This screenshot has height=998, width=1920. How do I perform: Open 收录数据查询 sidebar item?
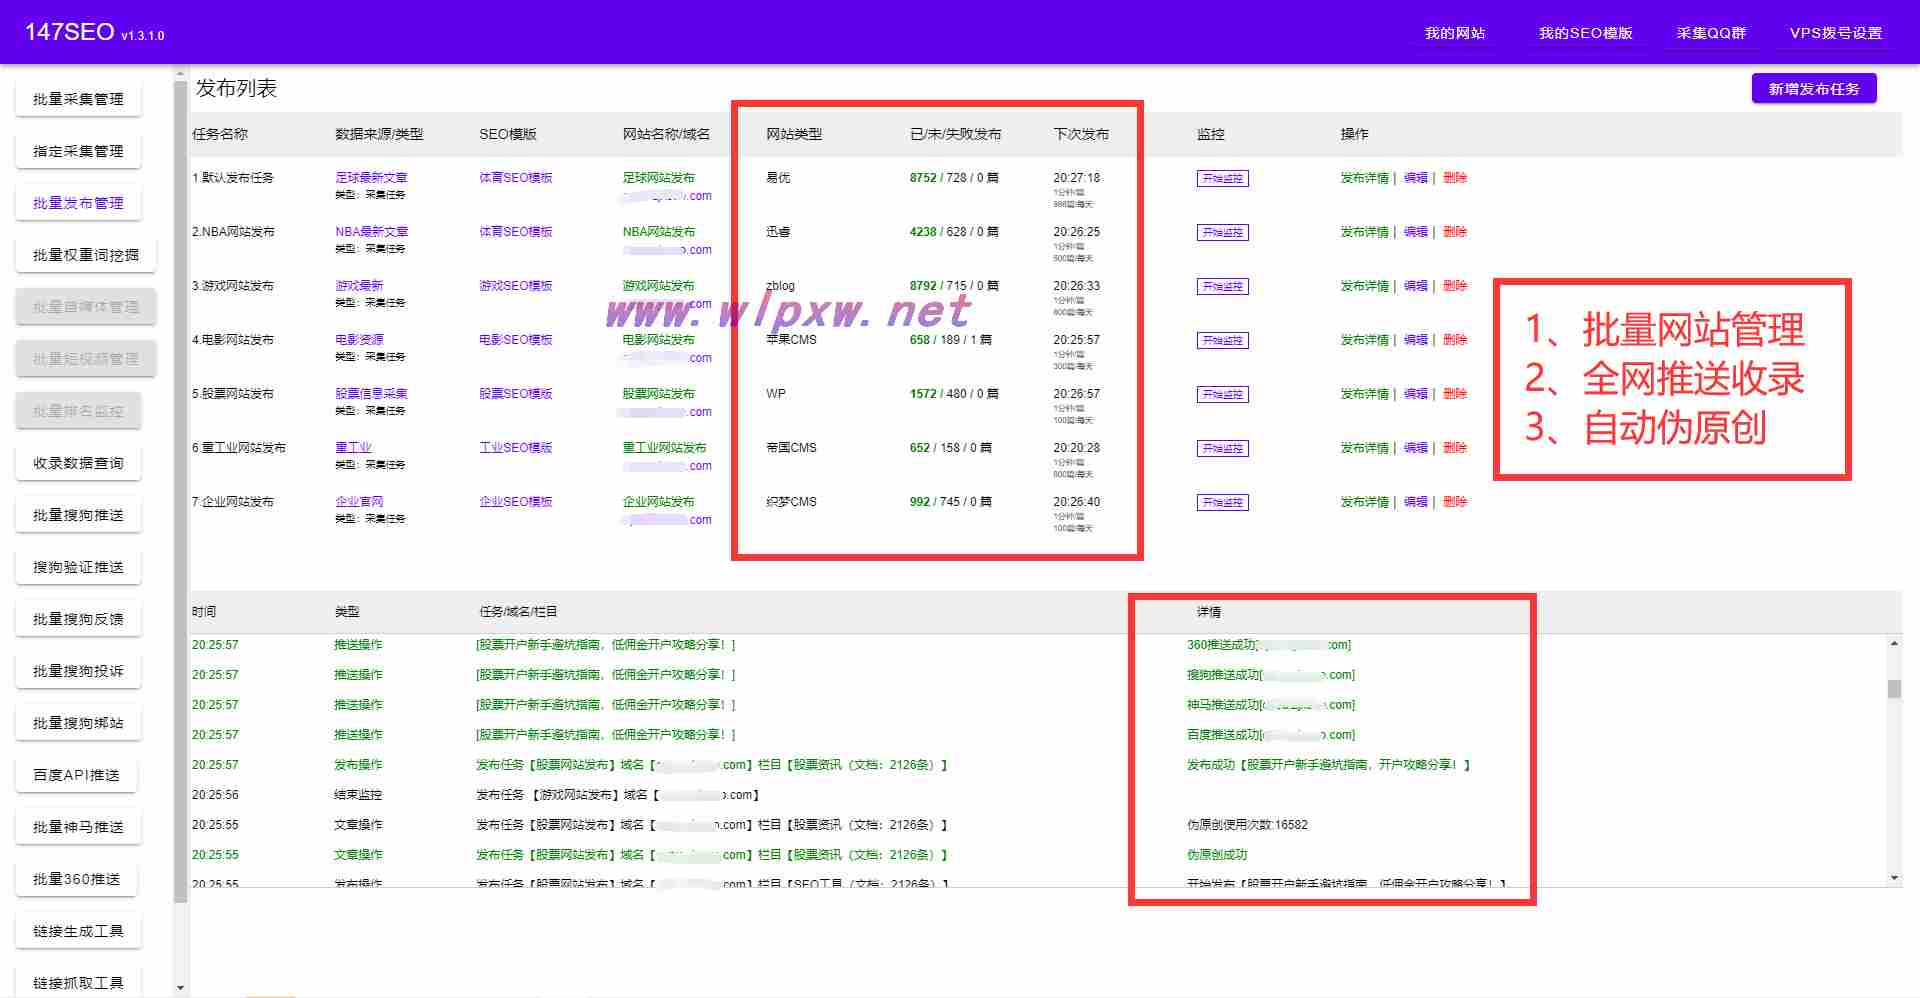(x=78, y=463)
